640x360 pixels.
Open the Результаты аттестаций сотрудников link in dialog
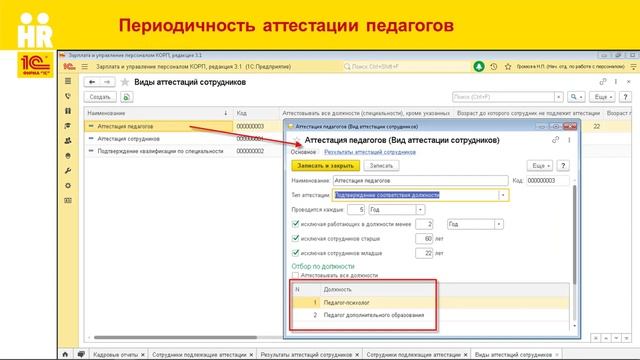click(x=370, y=152)
